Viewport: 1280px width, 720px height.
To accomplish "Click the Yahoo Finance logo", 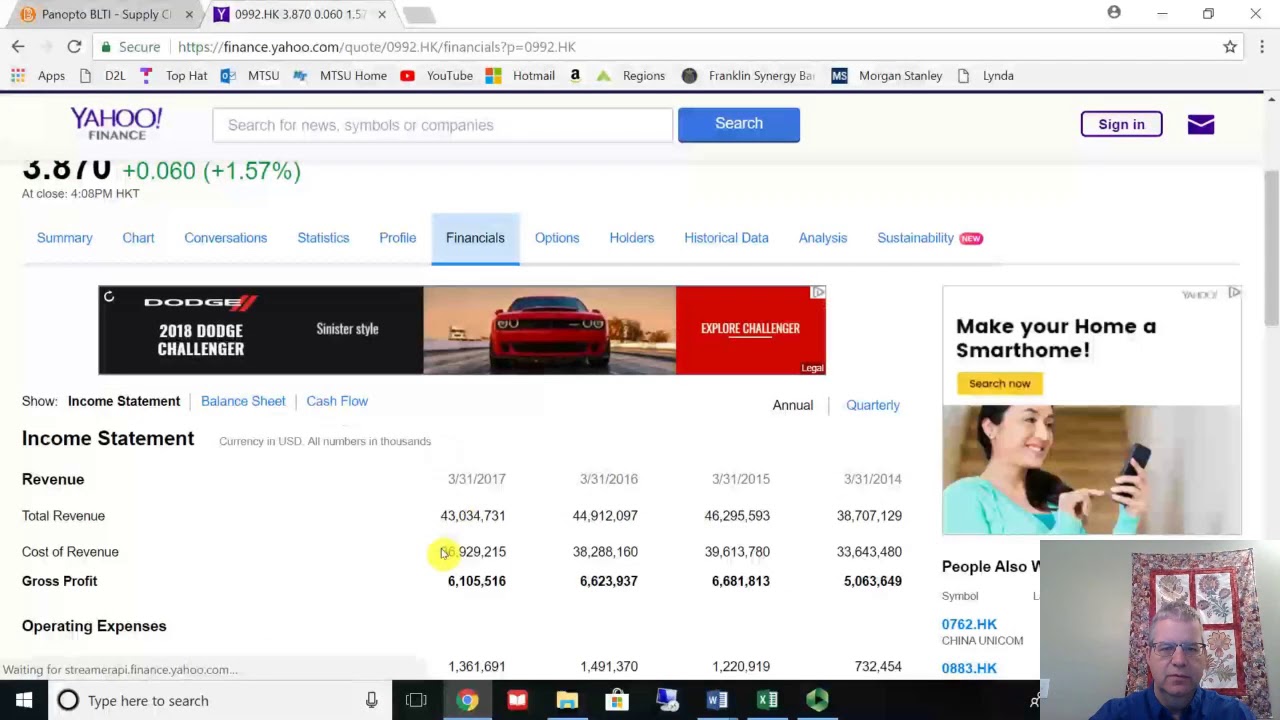I will click(x=116, y=124).
